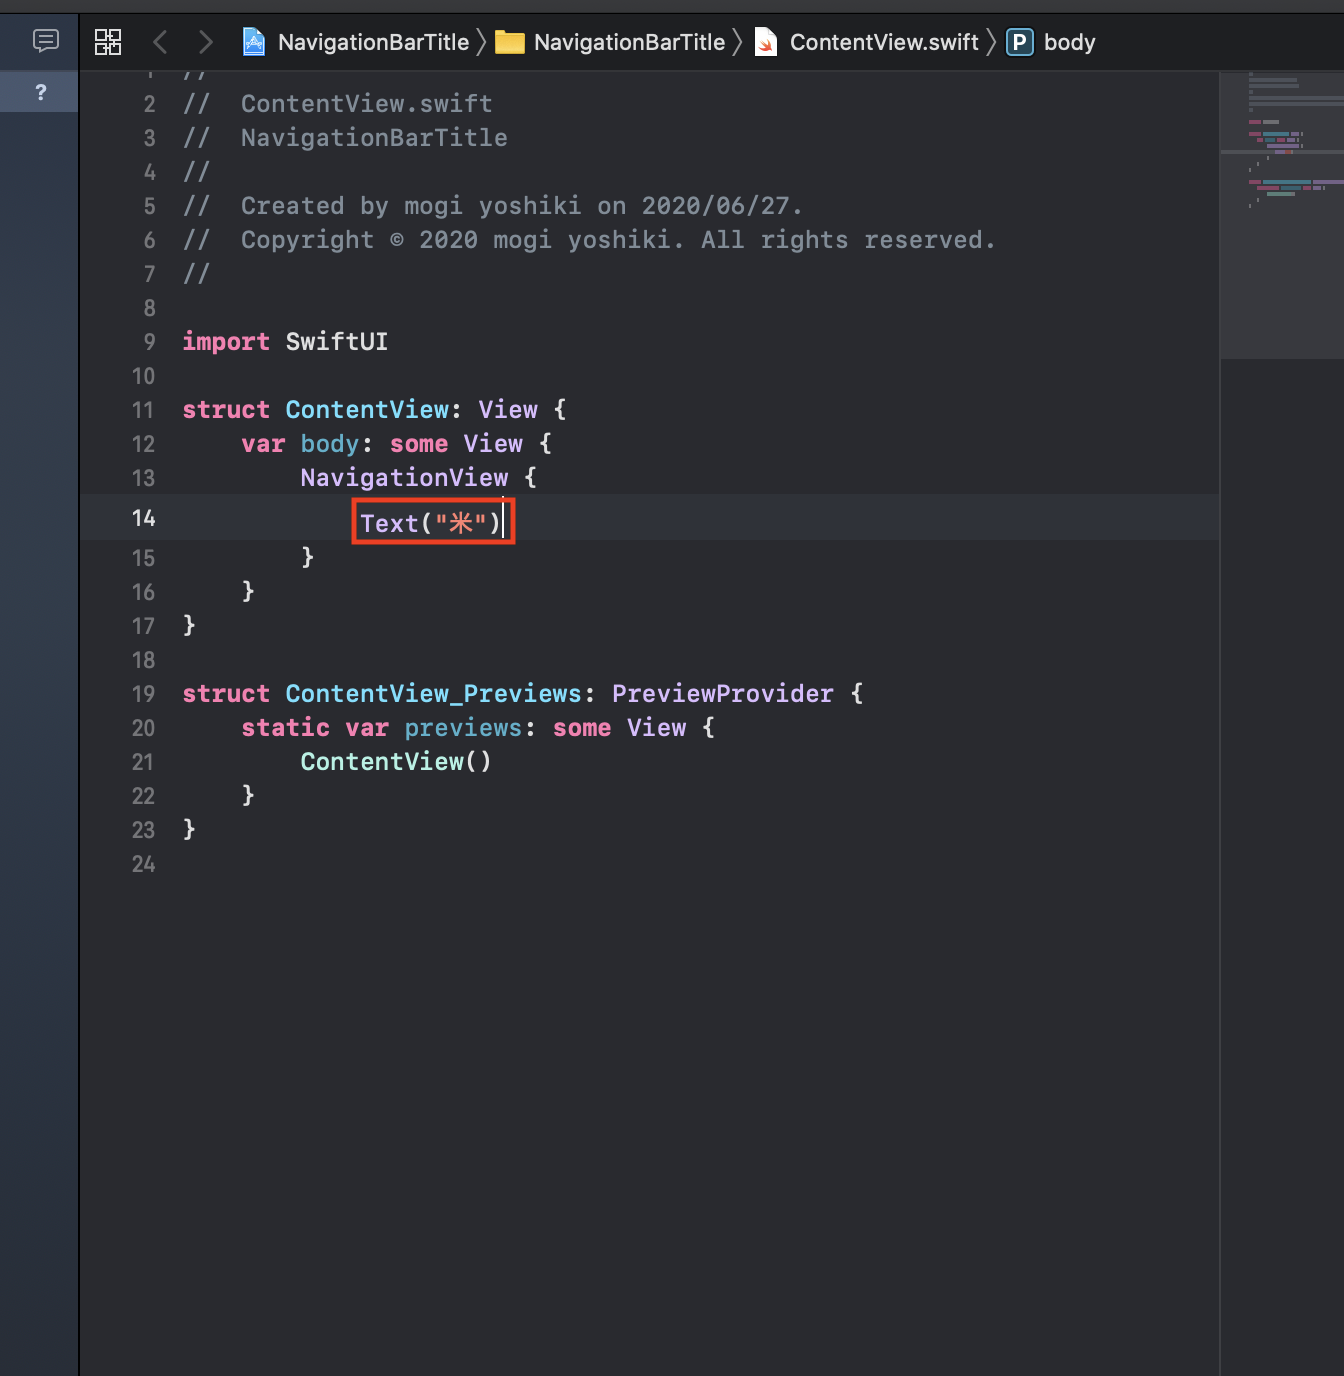Screen dimensions: 1344x1376
Task: Open the related items grid icon
Action: tap(108, 42)
